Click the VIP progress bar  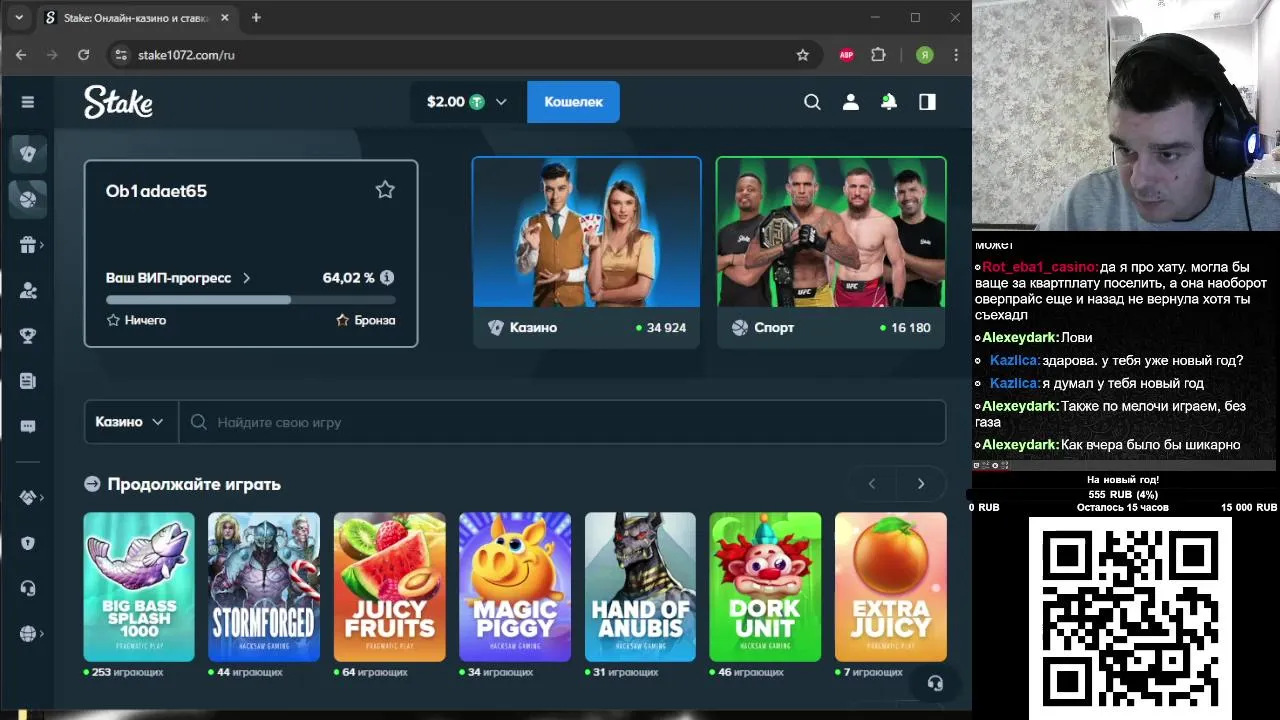(251, 299)
